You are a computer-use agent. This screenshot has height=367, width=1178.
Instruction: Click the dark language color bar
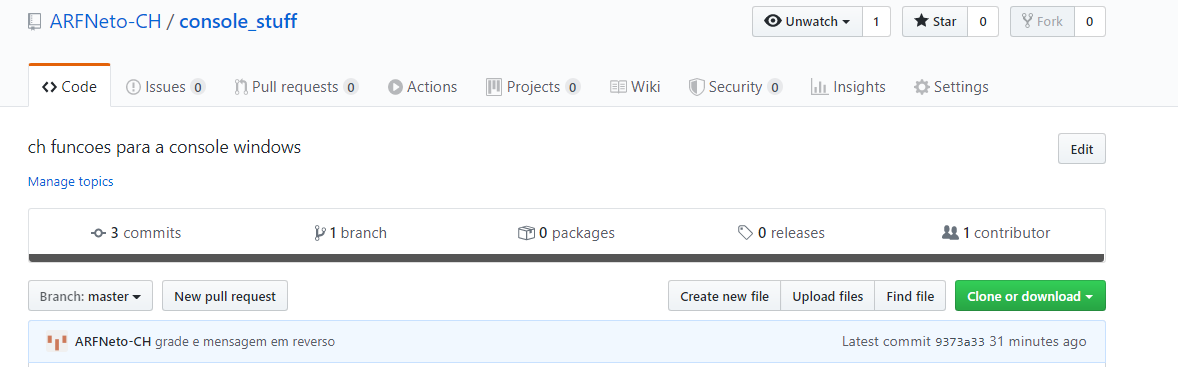(566, 258)
